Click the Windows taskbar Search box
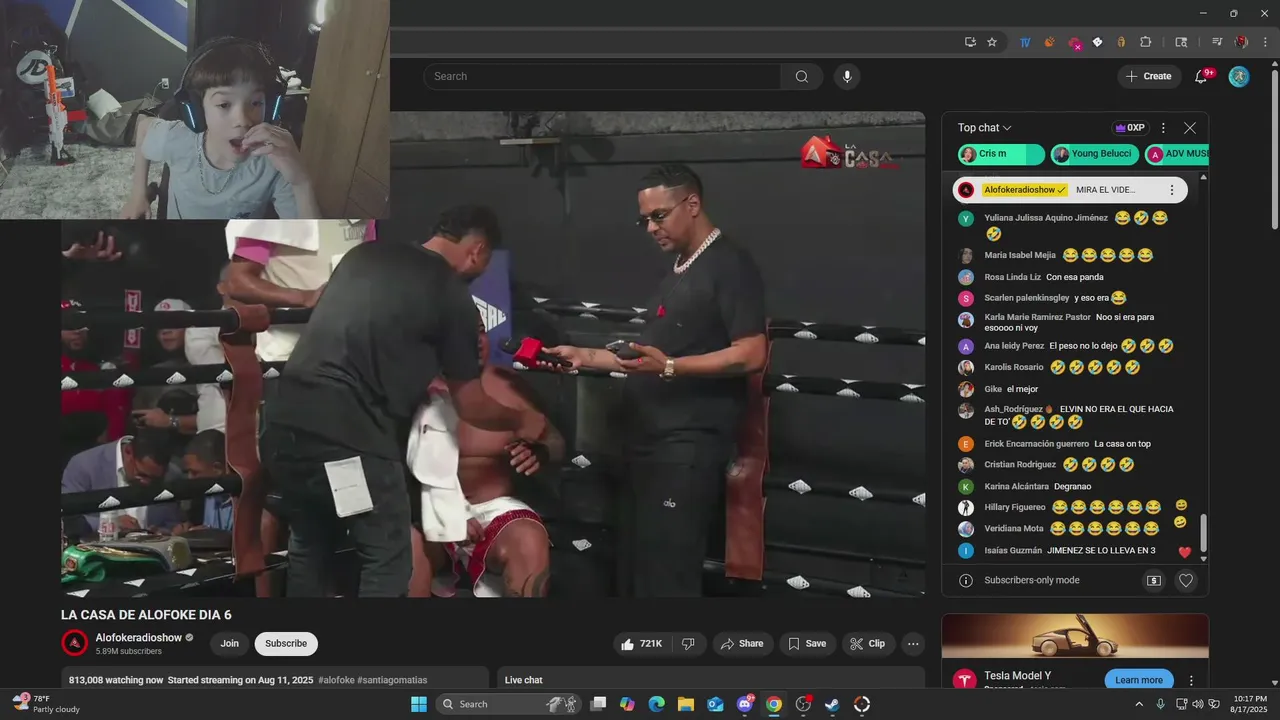The image size is (1280, 720). pos(510,704)
